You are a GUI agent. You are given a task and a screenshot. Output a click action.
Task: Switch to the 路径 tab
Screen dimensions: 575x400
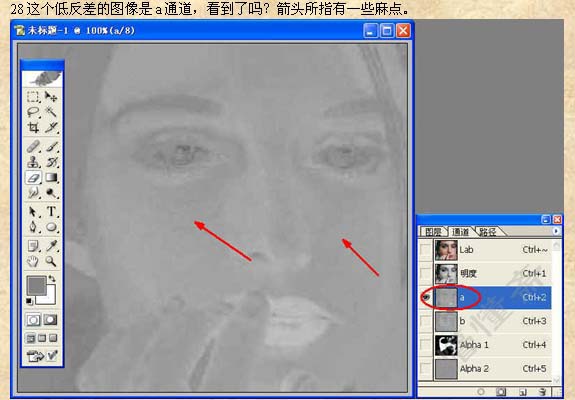pyautogui.click(x=488, y=232)
